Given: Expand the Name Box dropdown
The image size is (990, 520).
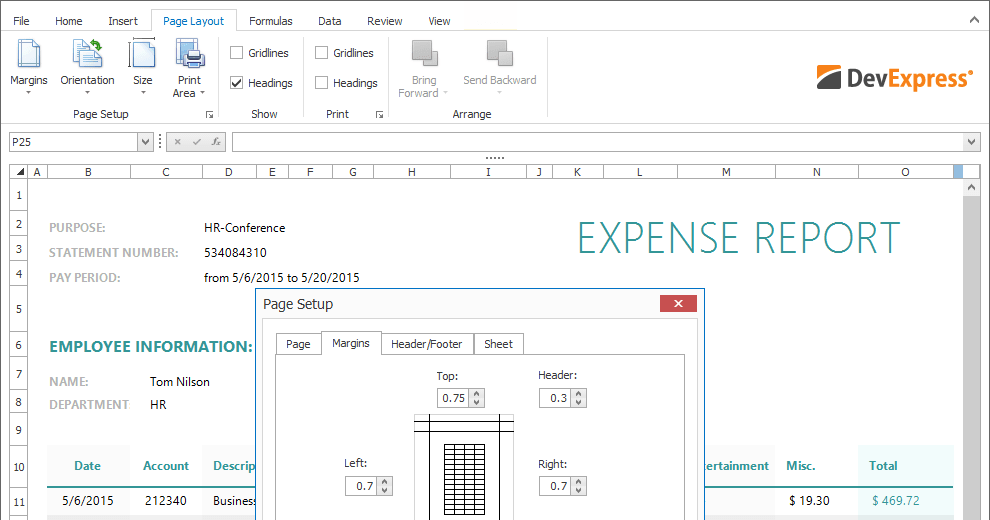Looking at the screenshot, I should coord(146,142).
